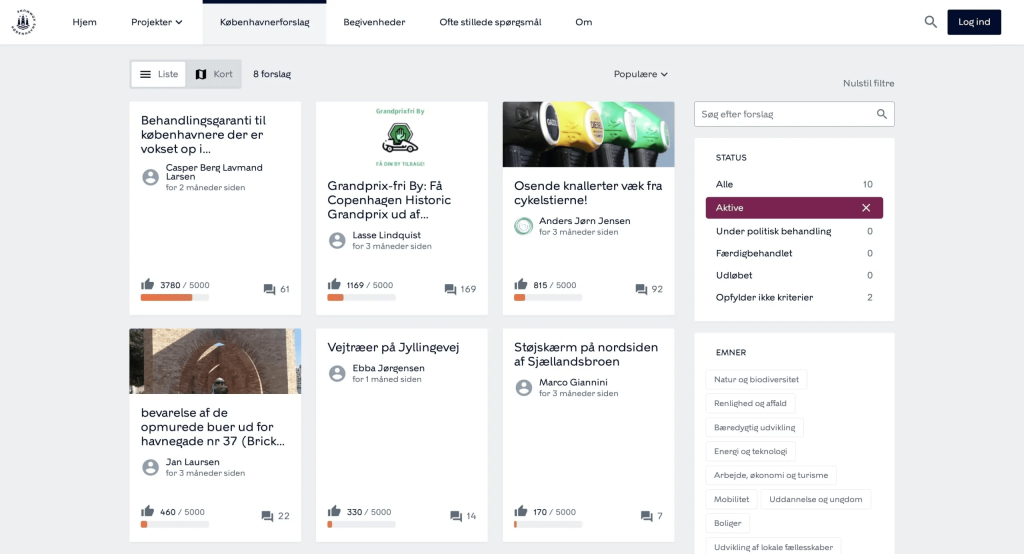Click the Copenhagen municipality logo
The width and height of the screenshot is (1024, 554).
(x=23, y=22)
